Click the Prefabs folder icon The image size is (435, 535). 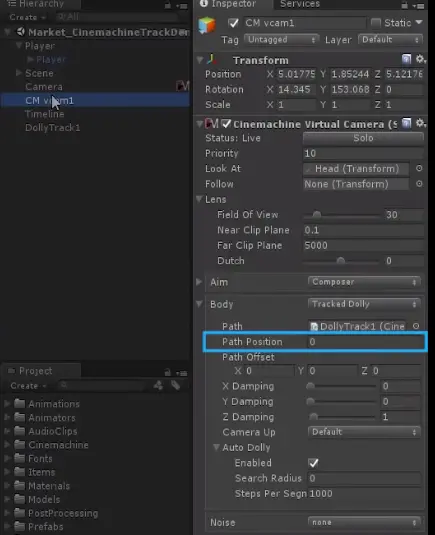coord(20,526)
